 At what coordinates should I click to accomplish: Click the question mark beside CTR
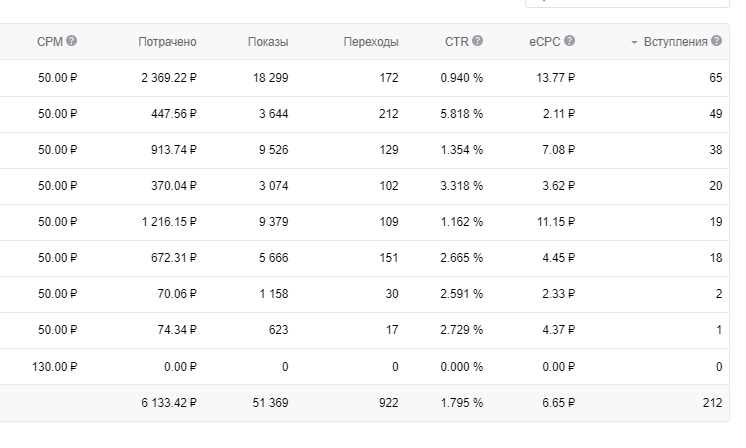coord(477,42)
